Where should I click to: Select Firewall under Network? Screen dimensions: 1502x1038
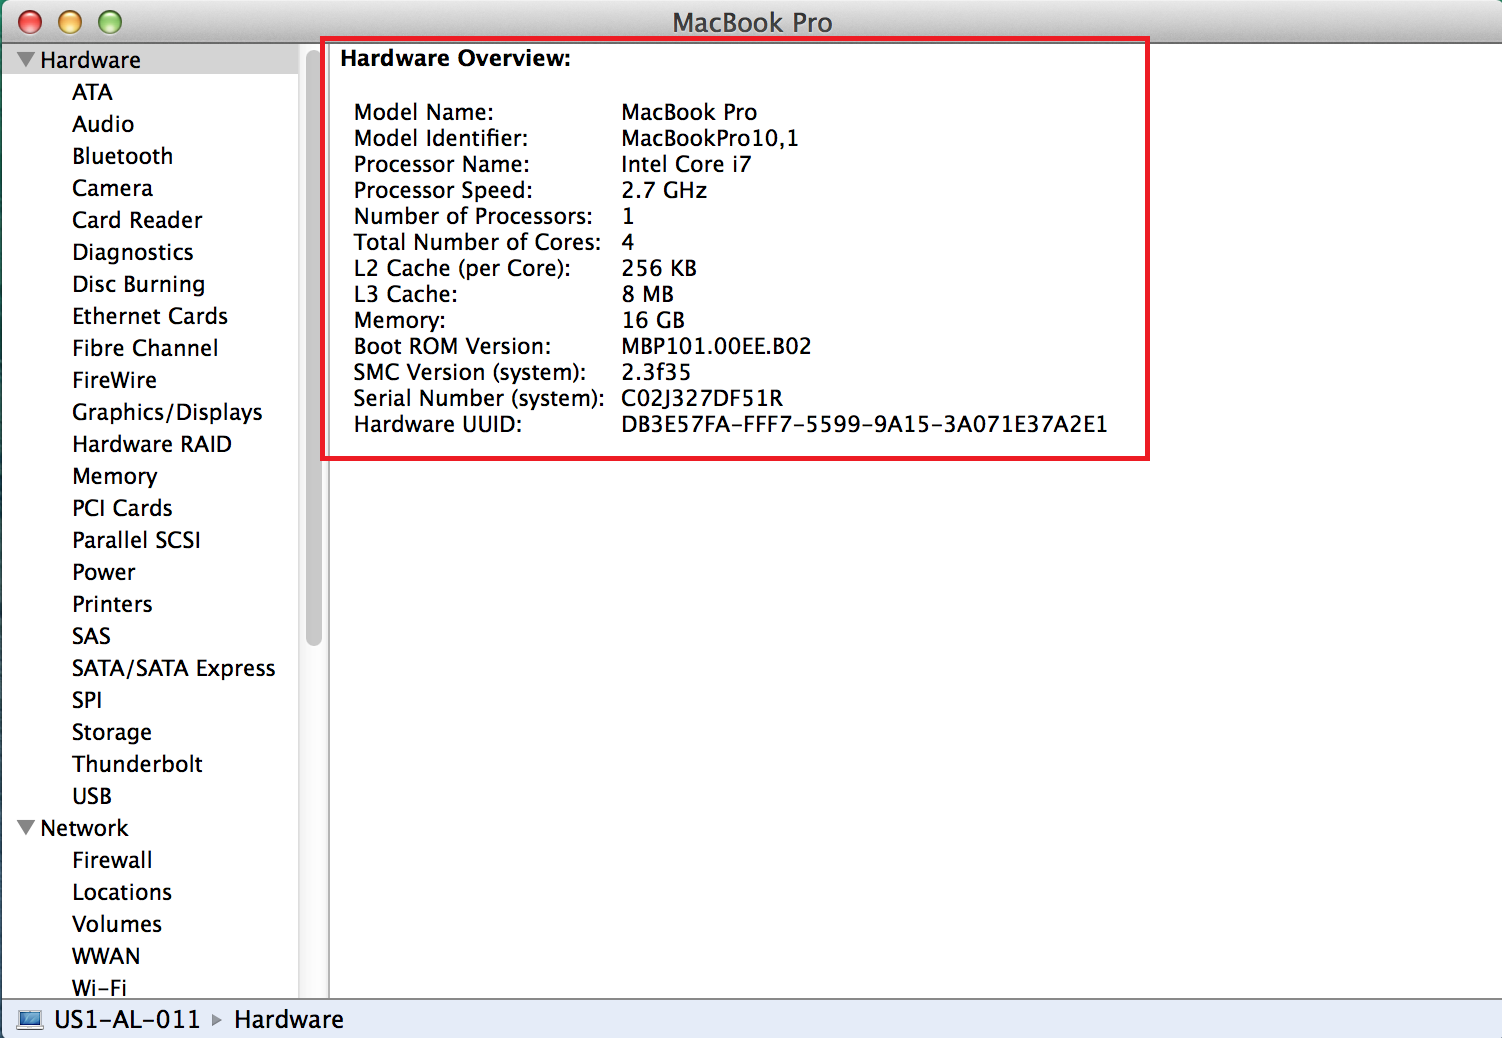112,860
